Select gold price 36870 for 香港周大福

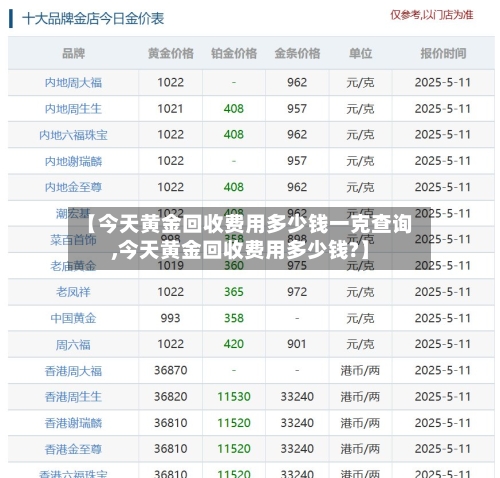[x=171, y=371]
